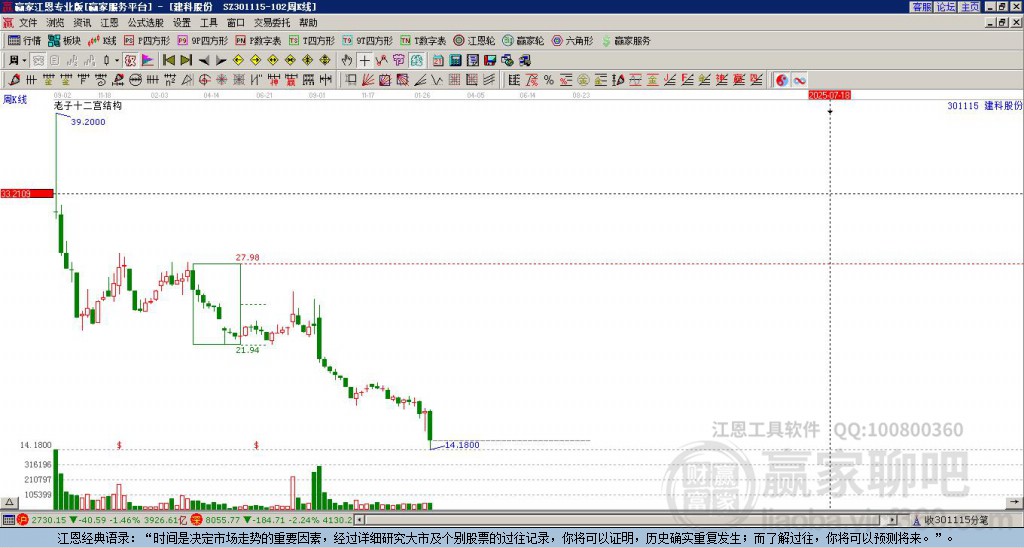1024x548 pixels.
Task: Open the 资讯 menu
Action: (82, 23)
